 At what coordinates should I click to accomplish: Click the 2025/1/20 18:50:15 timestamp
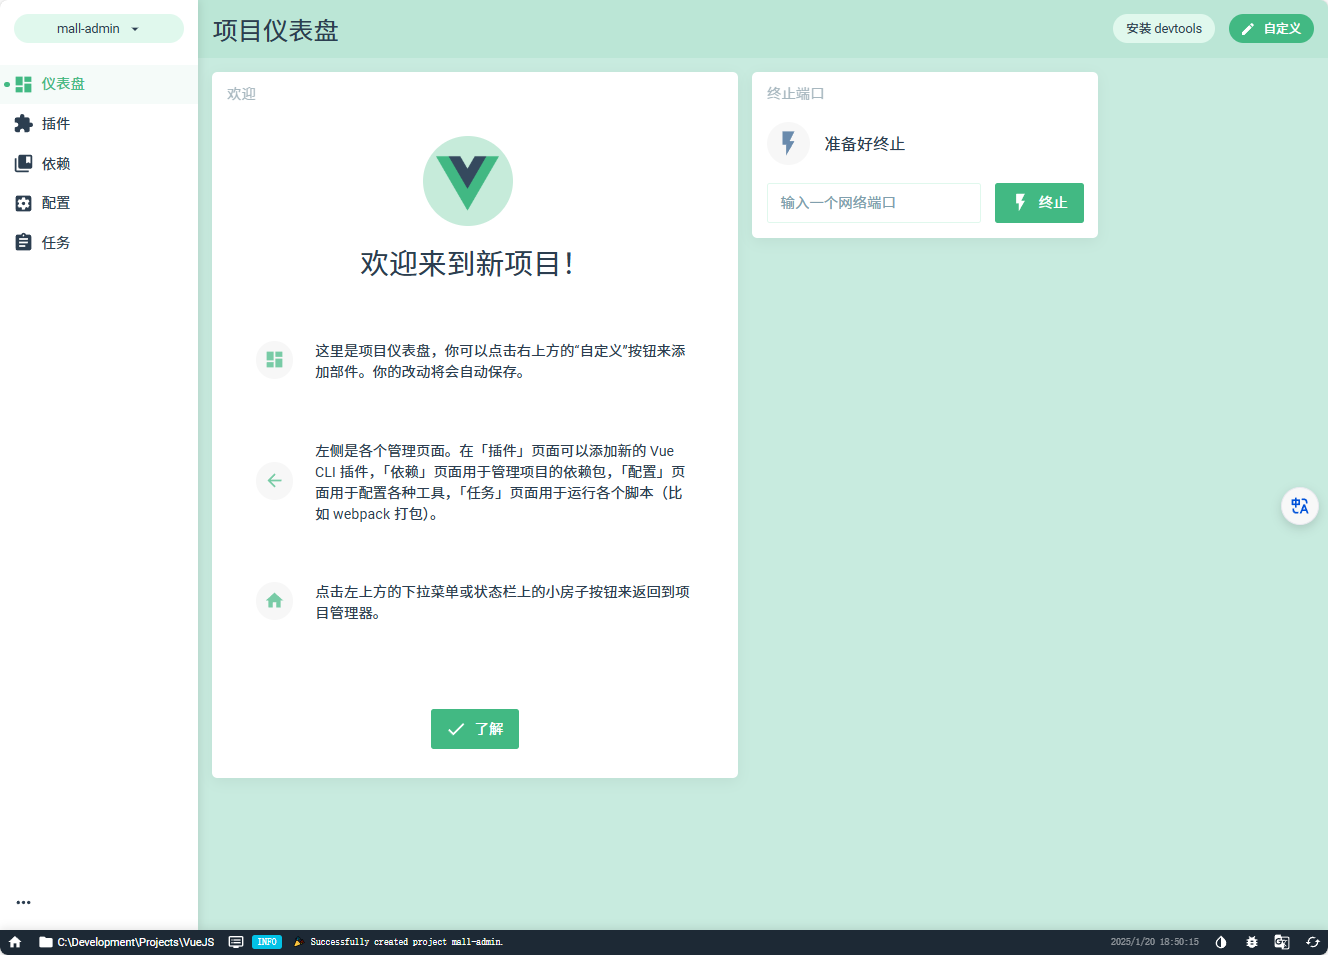pyautogui.click(x=1154, y=942)
